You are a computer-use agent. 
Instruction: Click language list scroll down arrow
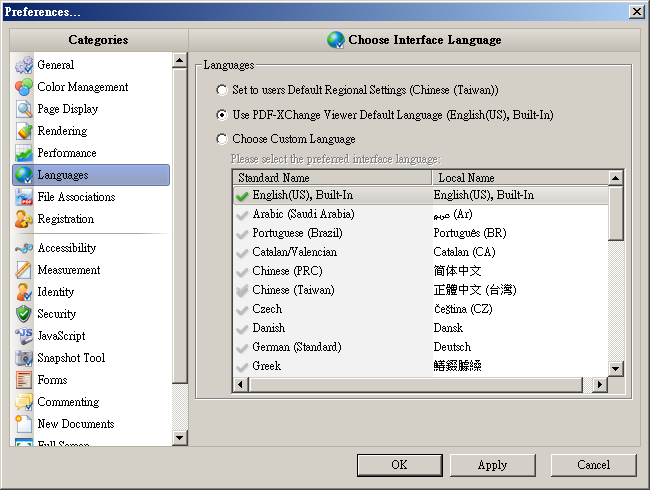click(616, 368)
